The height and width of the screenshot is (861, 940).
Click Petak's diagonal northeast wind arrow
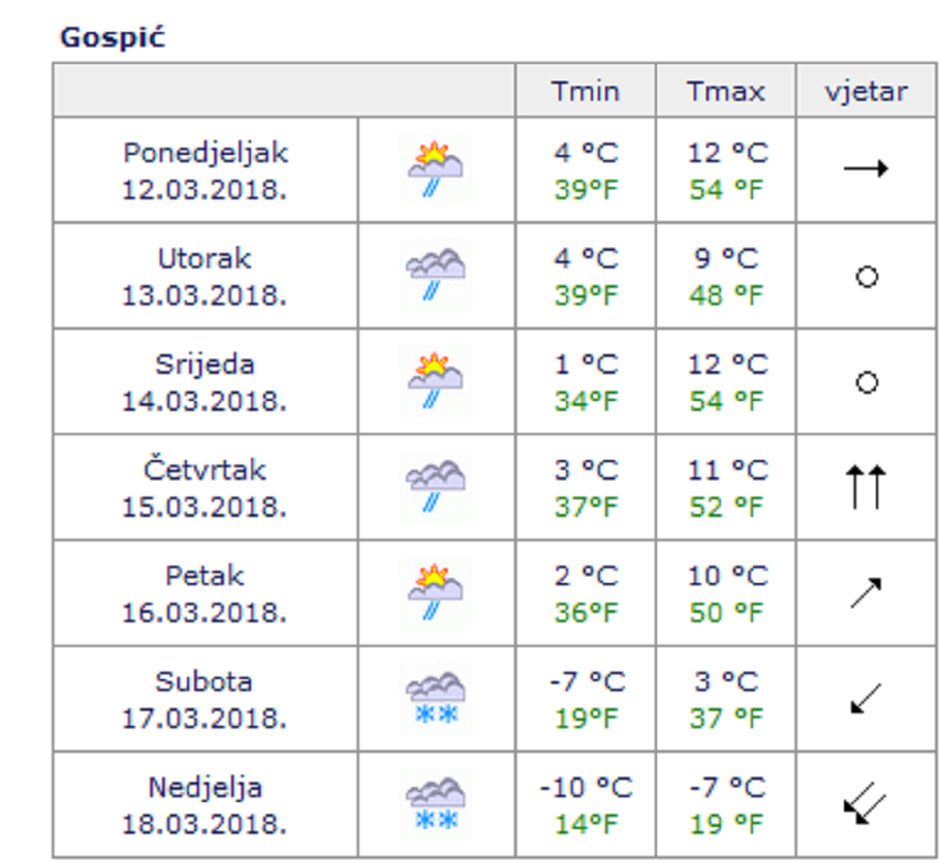(865, 593)
